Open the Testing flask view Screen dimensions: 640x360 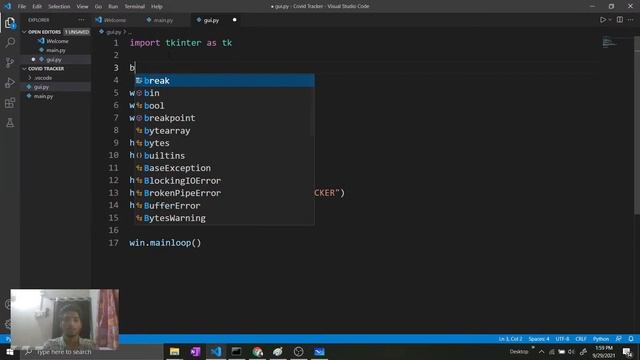(x=10, y=122)
